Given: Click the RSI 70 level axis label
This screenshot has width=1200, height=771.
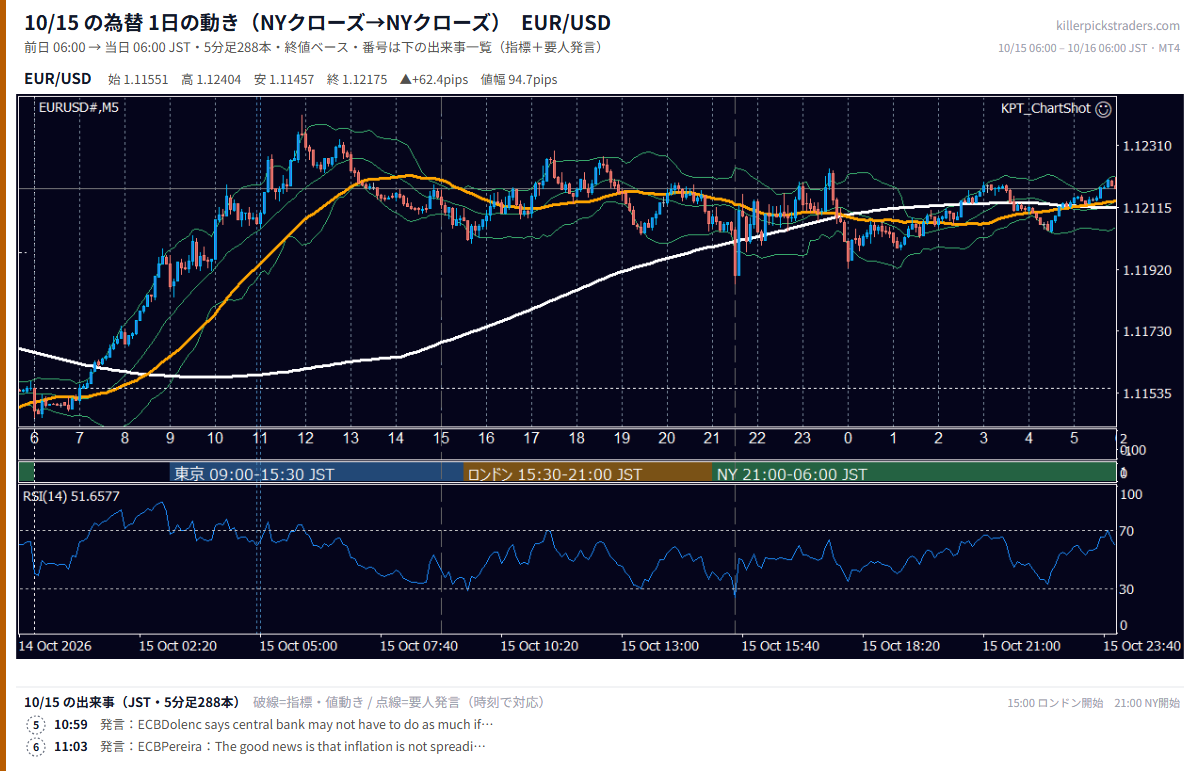Looking at the screenshot, I should pyautogui.click(x=1126, y=531).
